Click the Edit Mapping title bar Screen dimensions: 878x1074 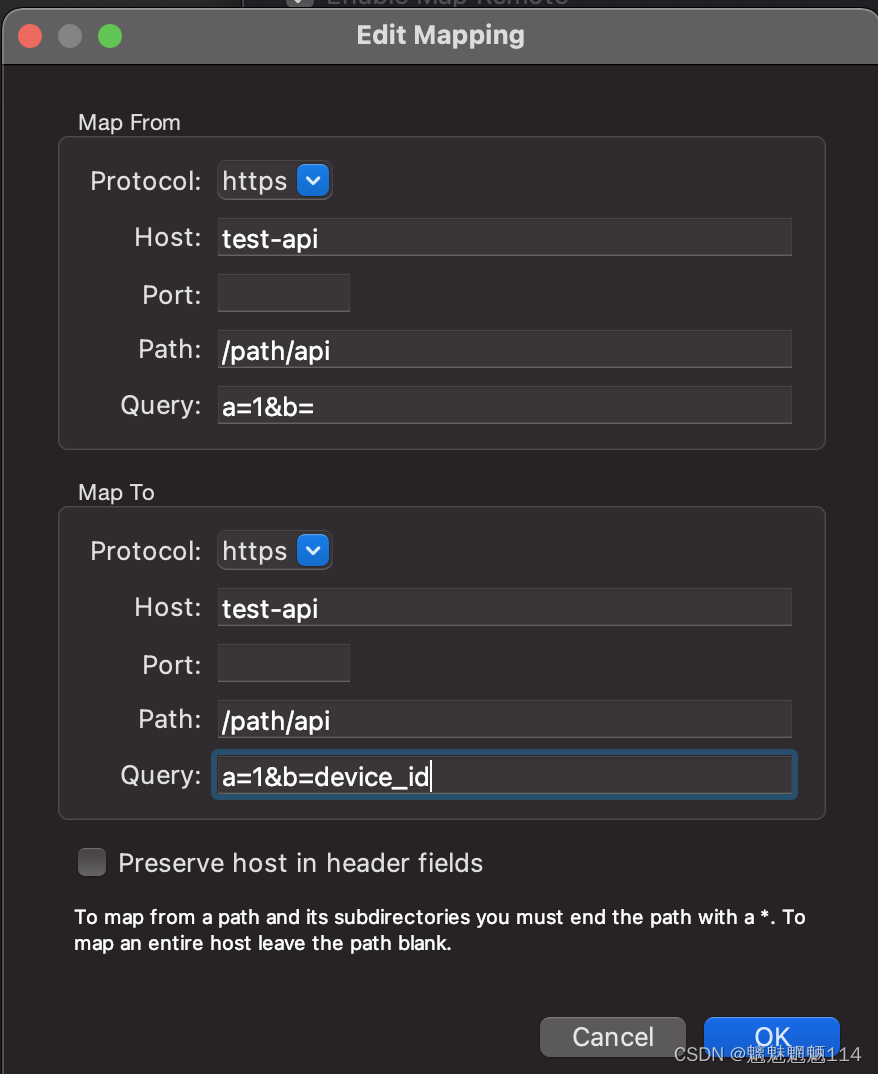(x=440, y=35)
